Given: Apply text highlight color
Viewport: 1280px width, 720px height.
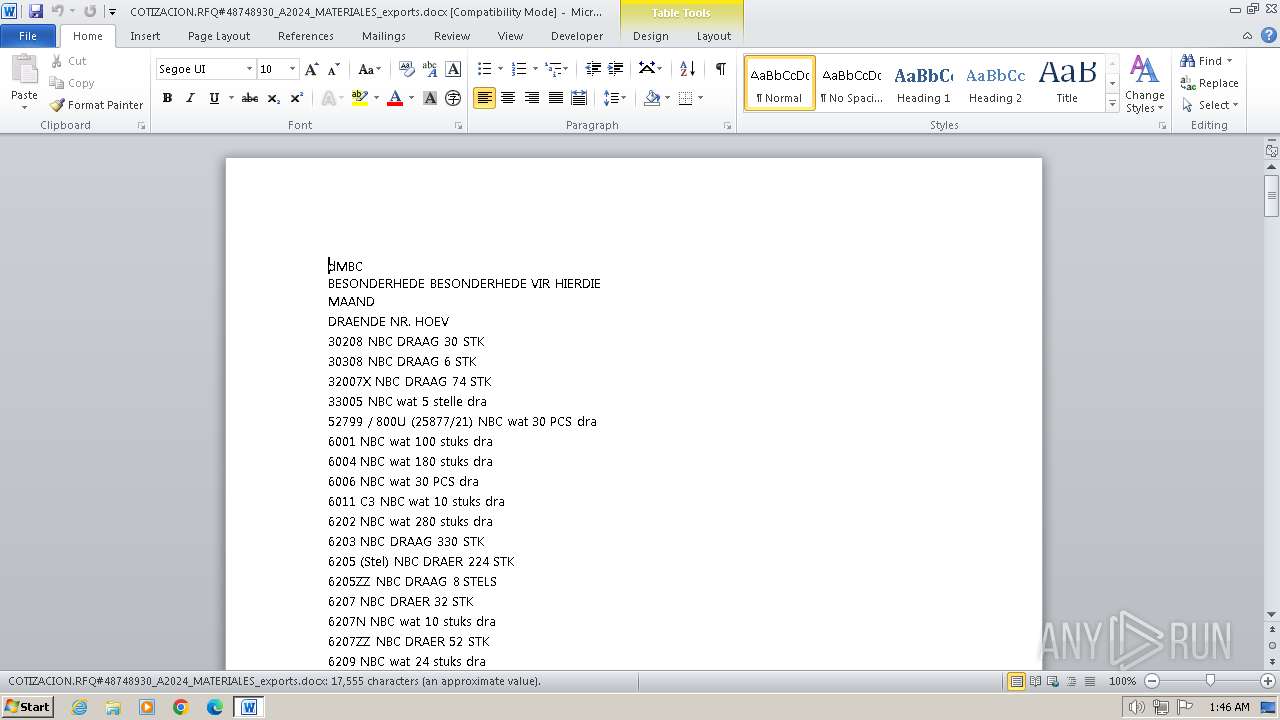Looking at the screenshot, I should point(360,98).
